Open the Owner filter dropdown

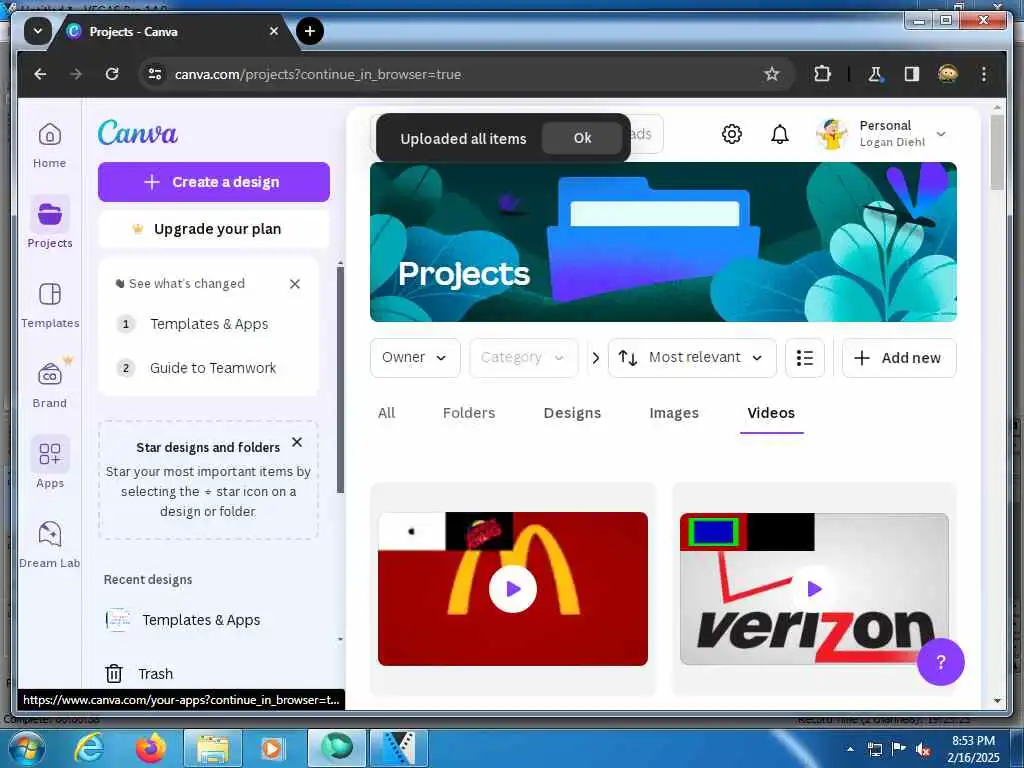click(415, 358)
